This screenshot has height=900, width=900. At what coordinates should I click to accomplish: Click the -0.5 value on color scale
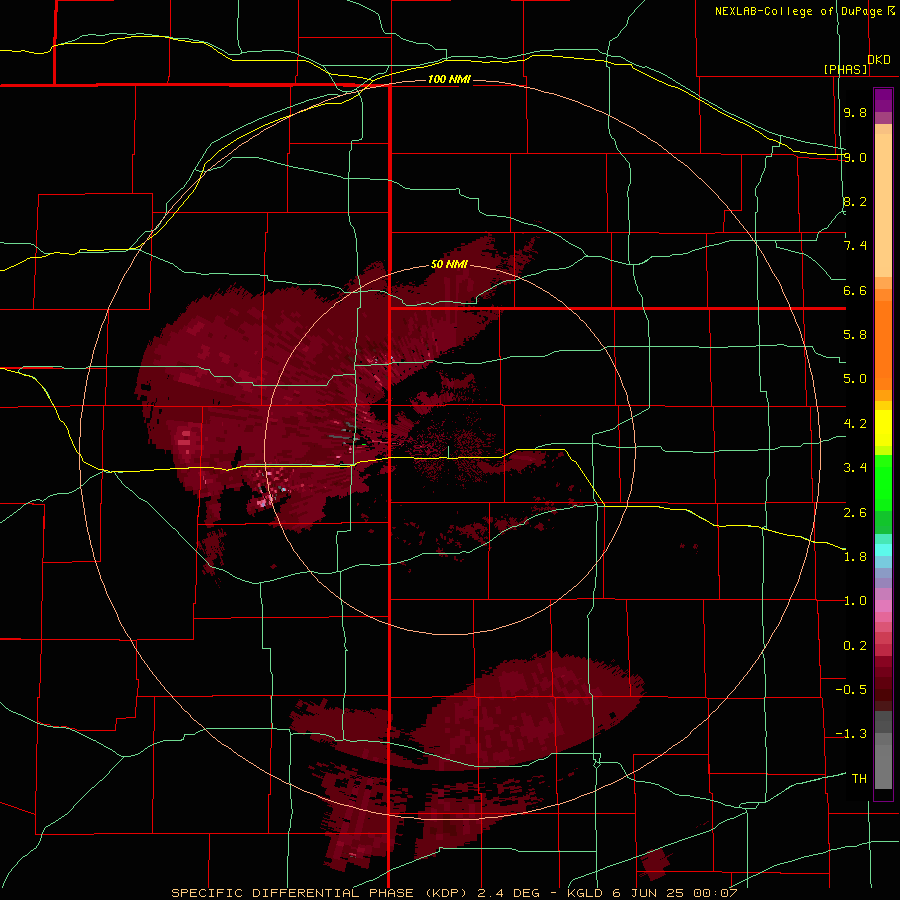coord(851,690)
